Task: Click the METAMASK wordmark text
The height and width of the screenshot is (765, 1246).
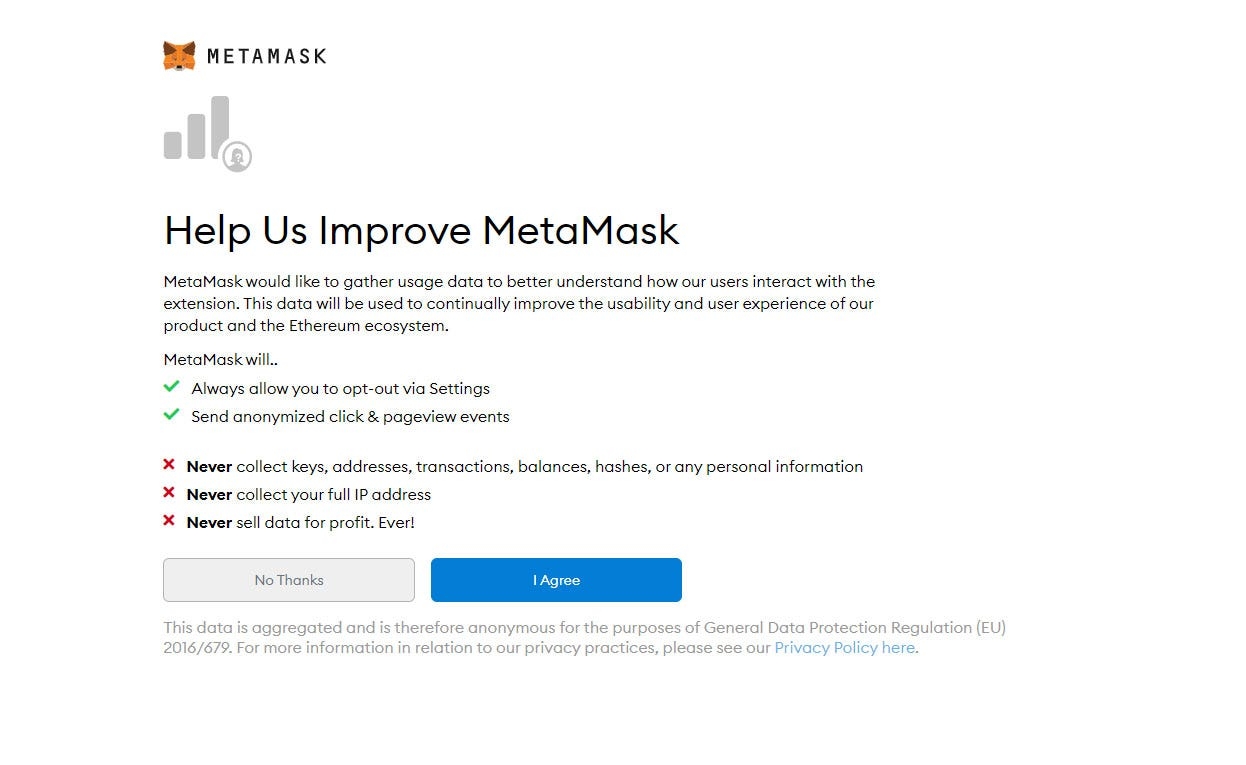Action: point(267,57)
